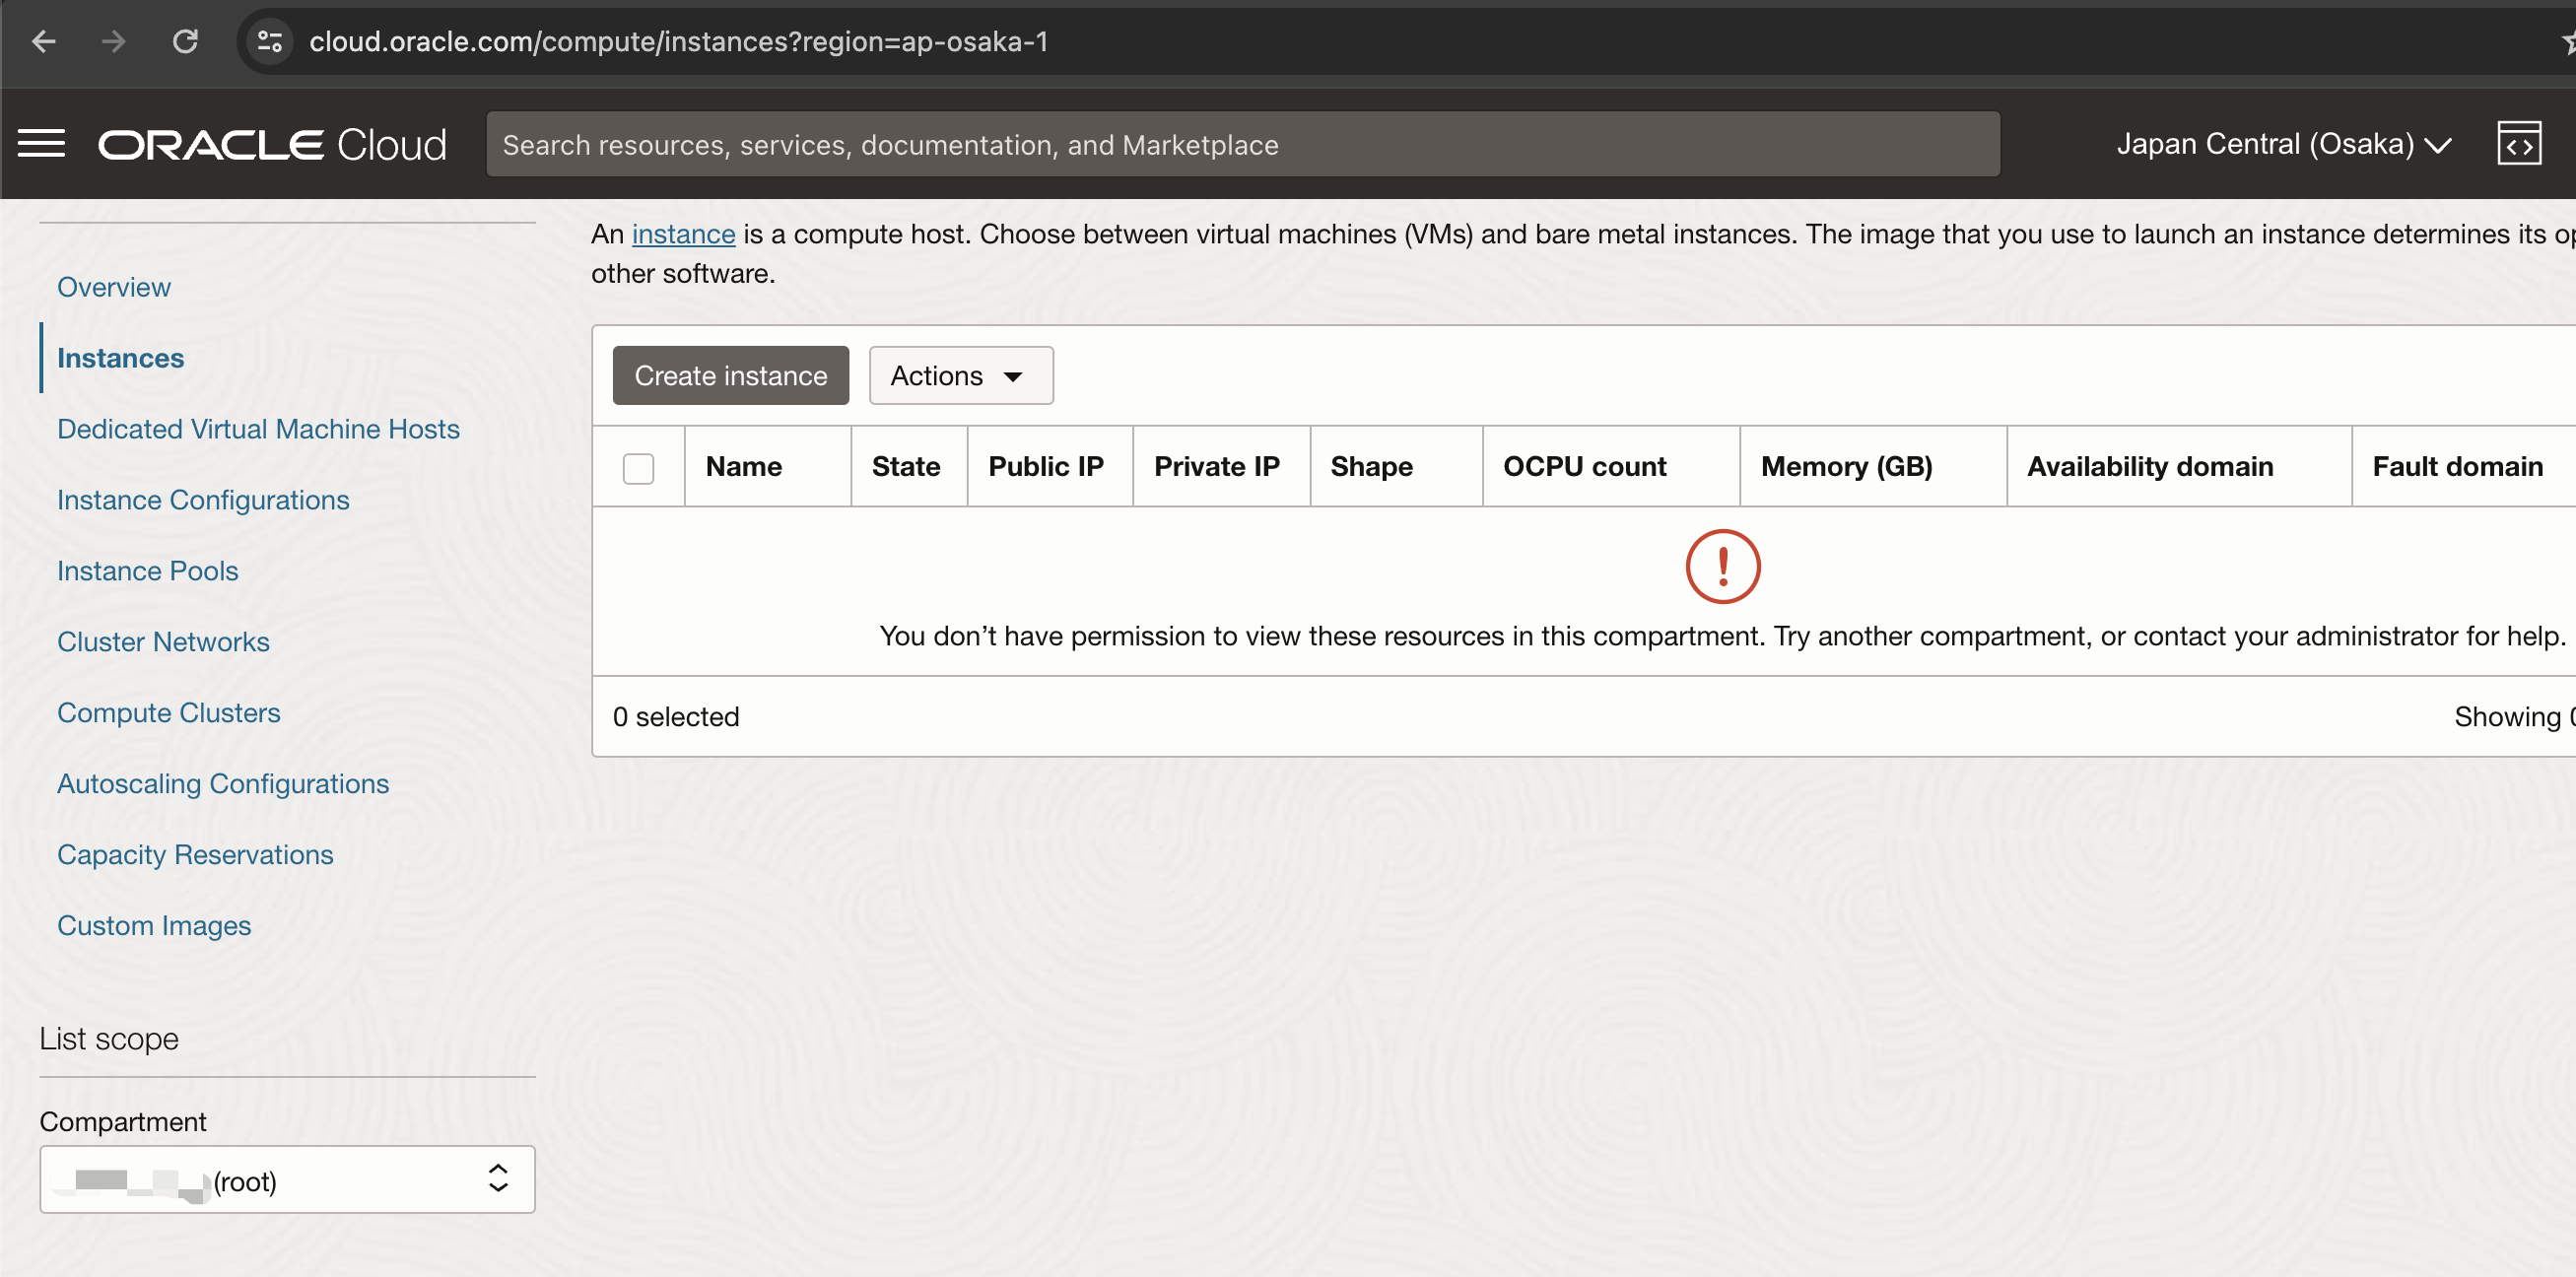Click the Oracle Cloud home logo icon
Viewport: 2576px width, 1277px height.
(273, 145)
